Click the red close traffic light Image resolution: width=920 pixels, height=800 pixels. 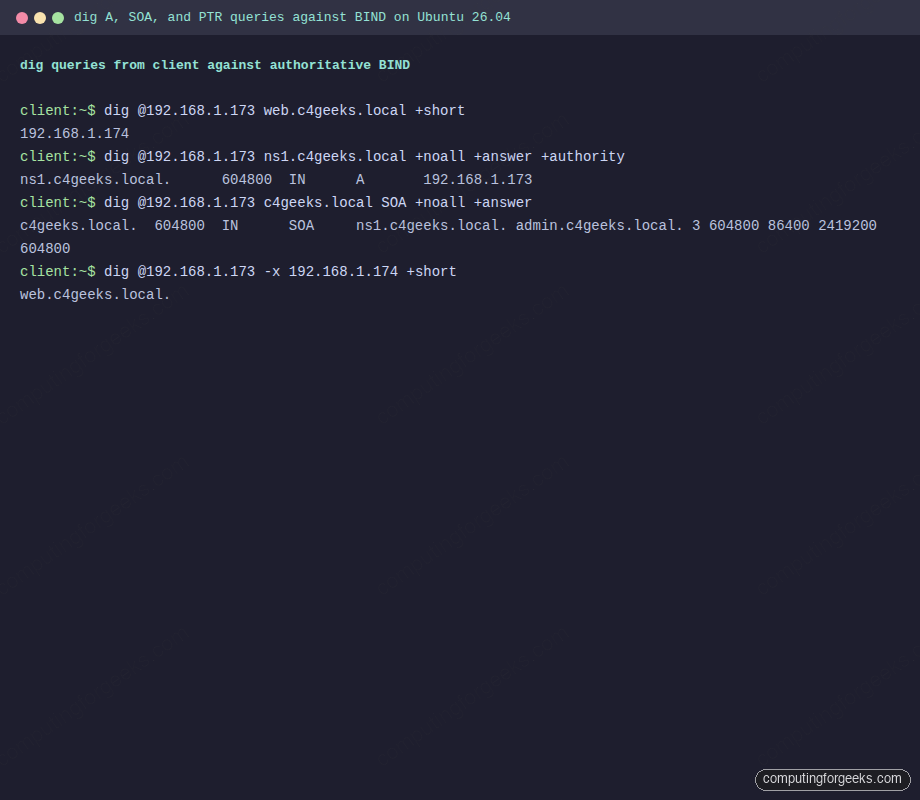21,17
